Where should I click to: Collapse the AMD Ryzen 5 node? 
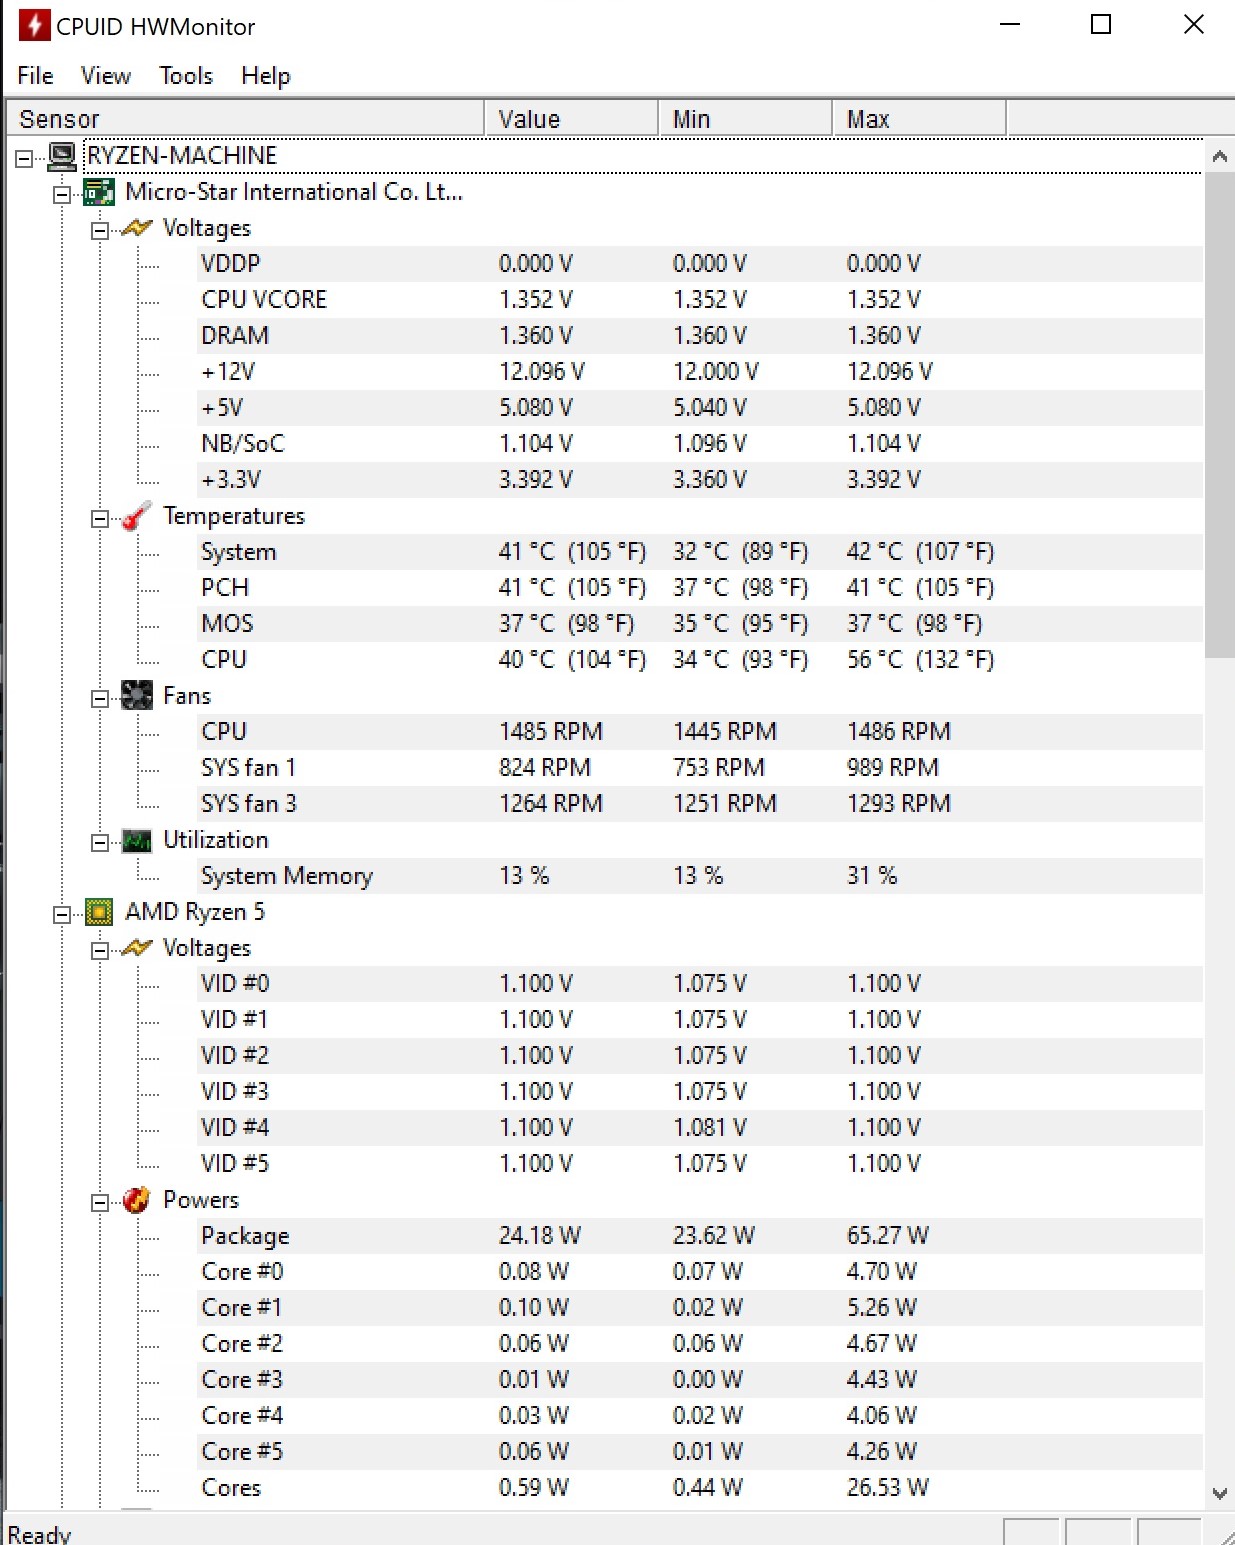point(62,914)
